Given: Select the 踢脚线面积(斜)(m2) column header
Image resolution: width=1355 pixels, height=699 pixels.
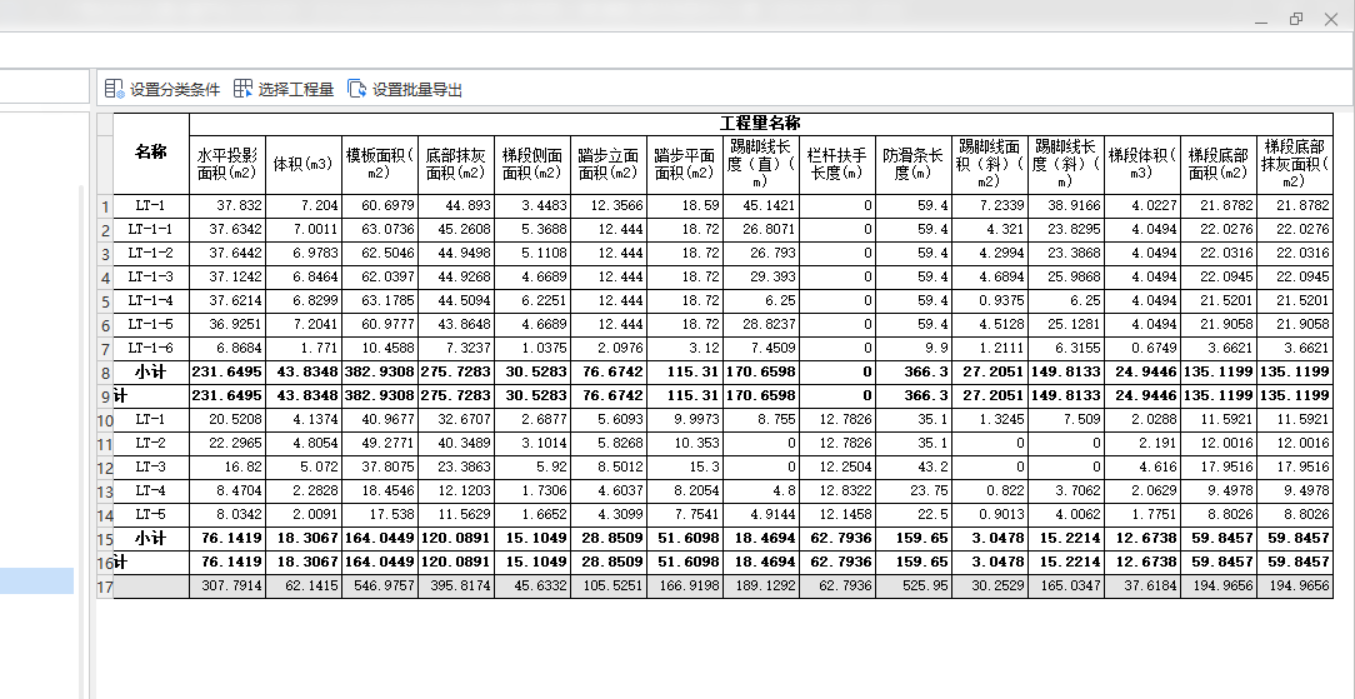Looking at the screenshot, I should click(990, 165).
